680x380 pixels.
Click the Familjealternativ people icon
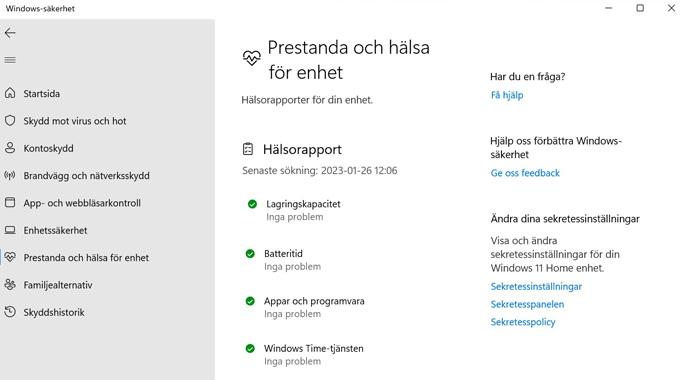point(10,285)
